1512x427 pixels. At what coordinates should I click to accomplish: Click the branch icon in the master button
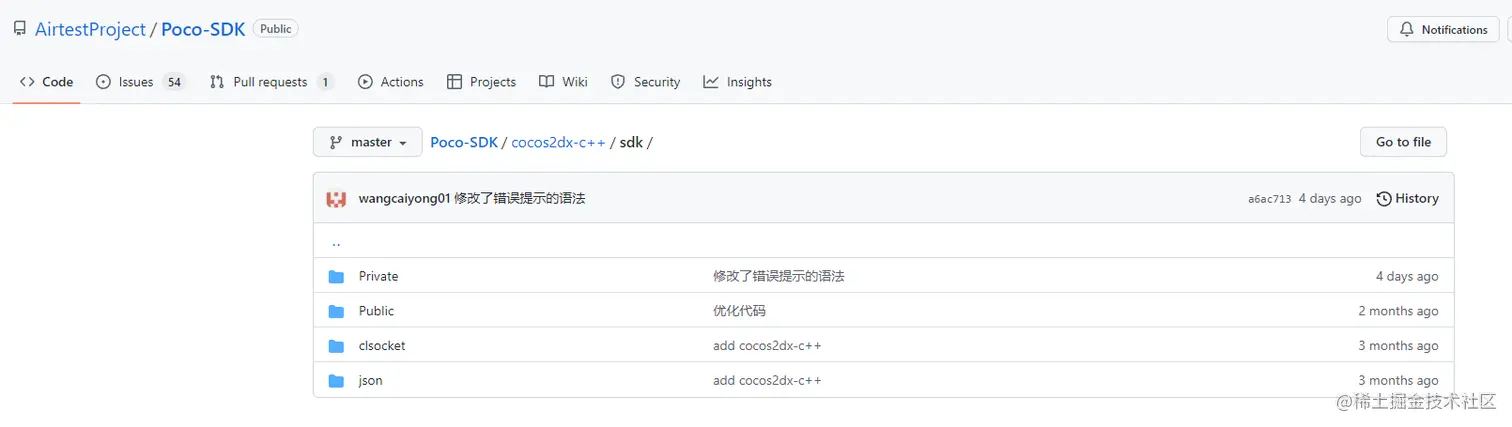tap(336, 142)
